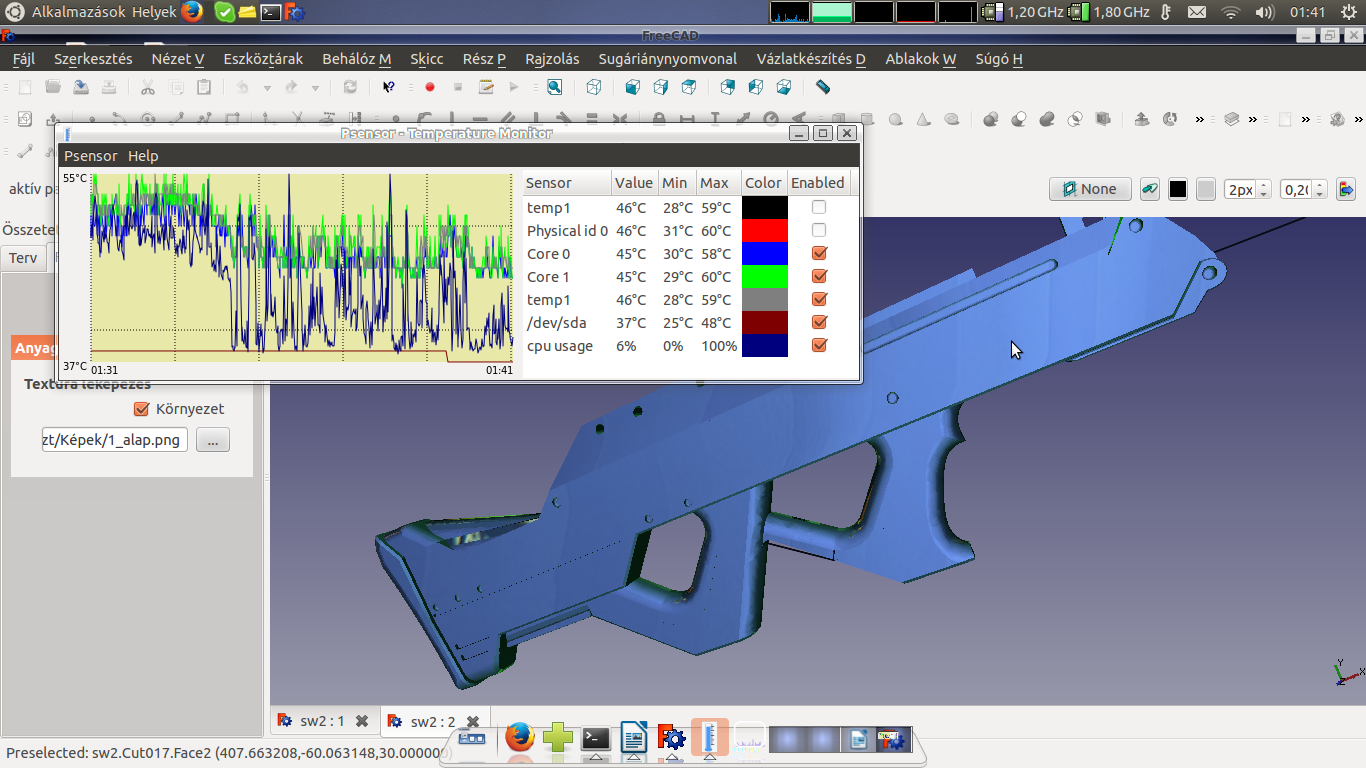Open the Psensor menu in the Psensor window
Screen dimensions: 1366x768
pyautogui.click(x=90, y=156)
